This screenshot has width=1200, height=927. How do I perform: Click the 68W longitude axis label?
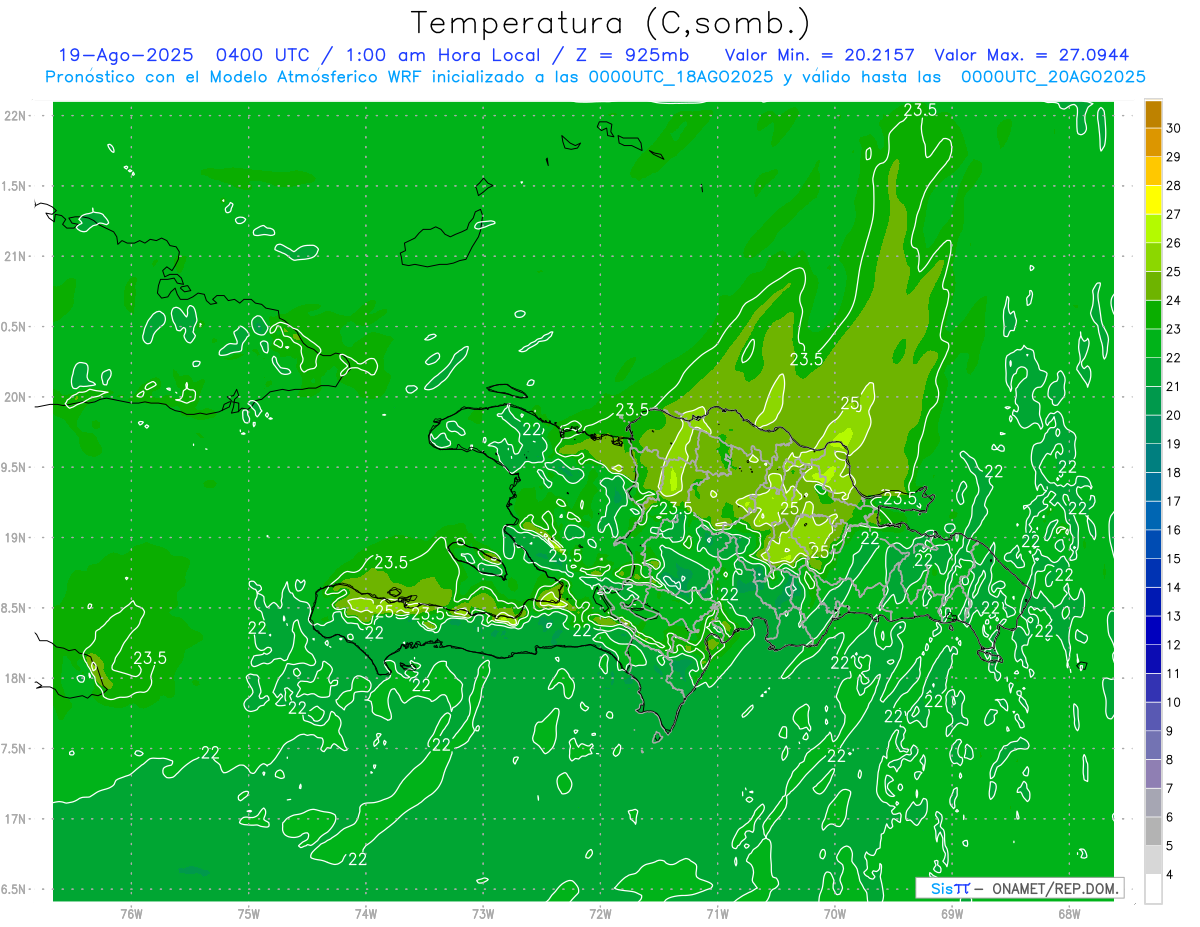[x=1069, y=914]
